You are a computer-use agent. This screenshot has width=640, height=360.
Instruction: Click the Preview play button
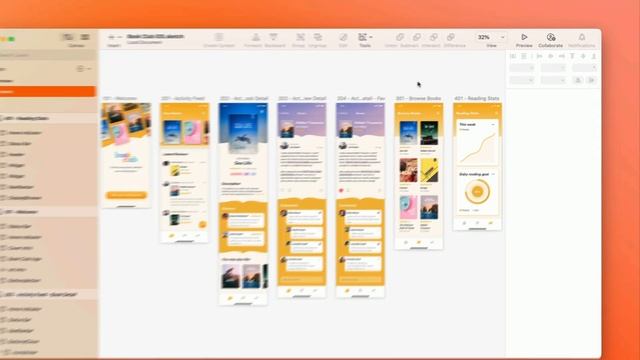coord(524,38)
